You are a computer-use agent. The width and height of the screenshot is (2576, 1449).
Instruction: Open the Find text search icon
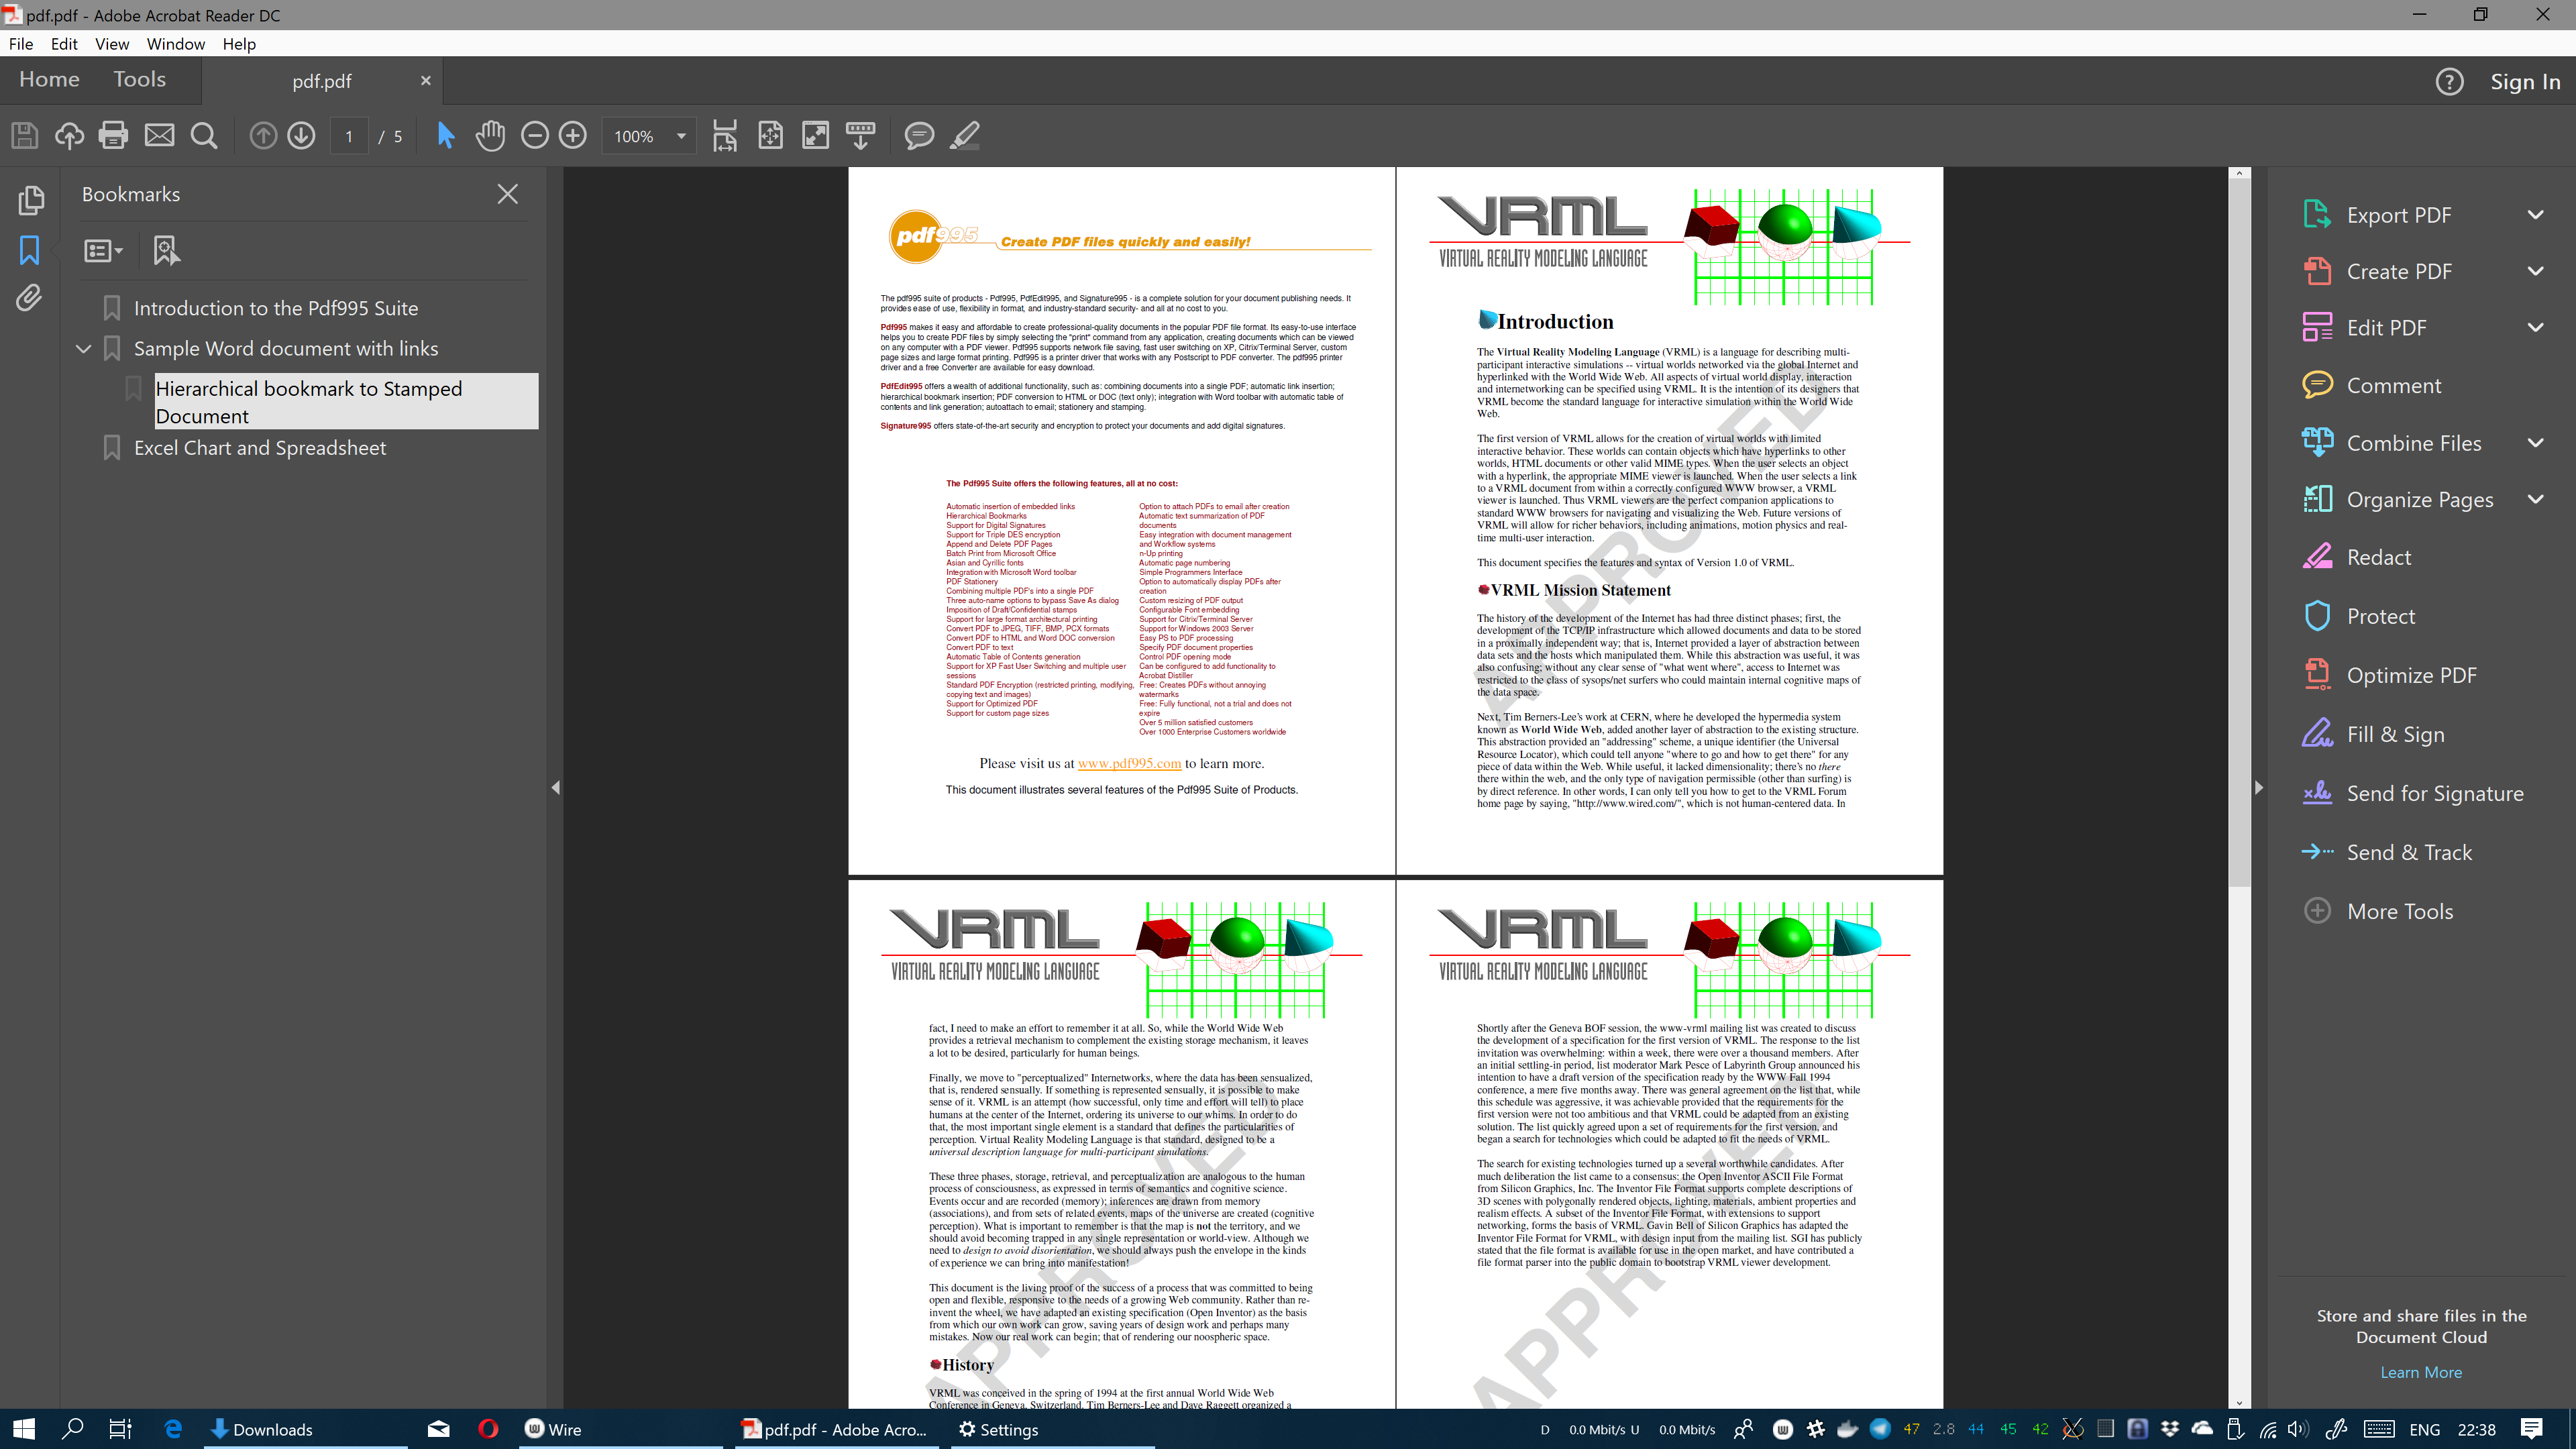coord(204,135)
